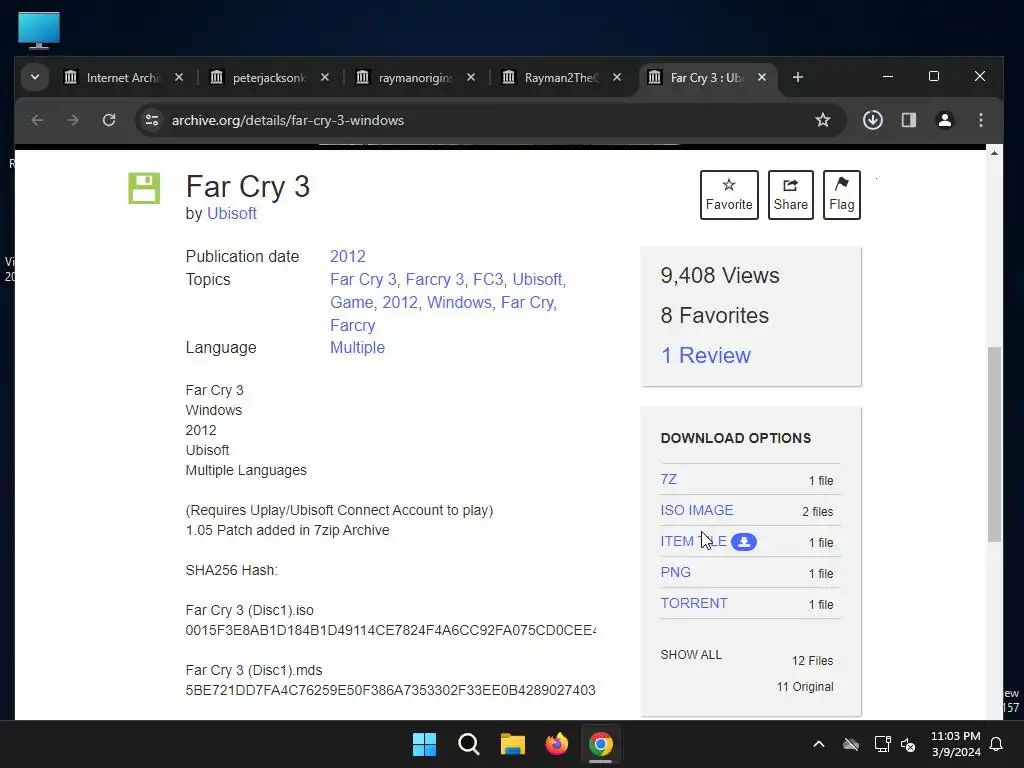Click the Multiple language link

pyautogui.click(x=357, y=347)
